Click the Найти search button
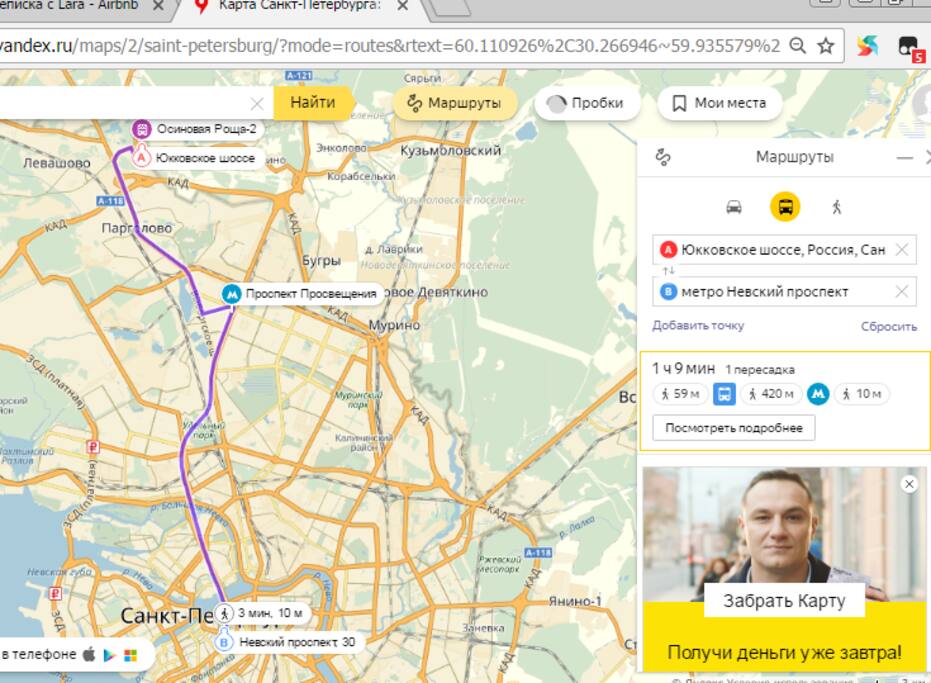931x683 pixels. [x=313, y=102]
